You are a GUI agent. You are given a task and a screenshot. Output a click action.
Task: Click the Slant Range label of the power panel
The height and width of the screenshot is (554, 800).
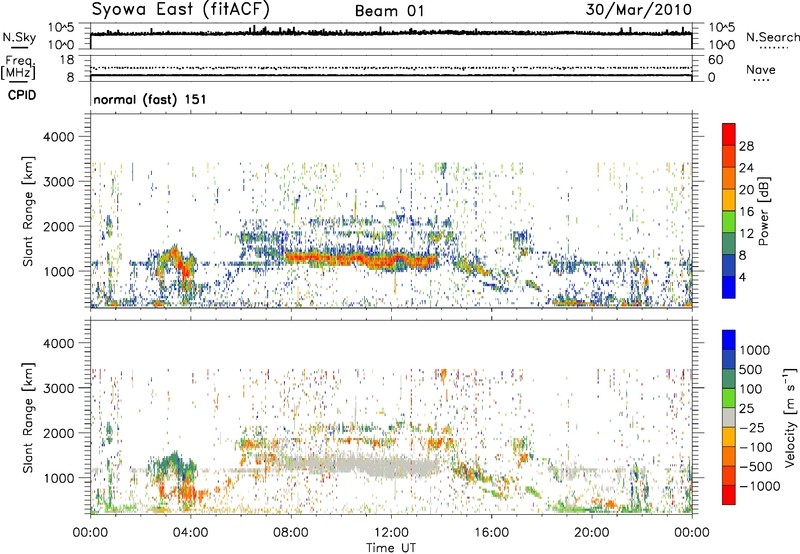click(x=28, y=211)
